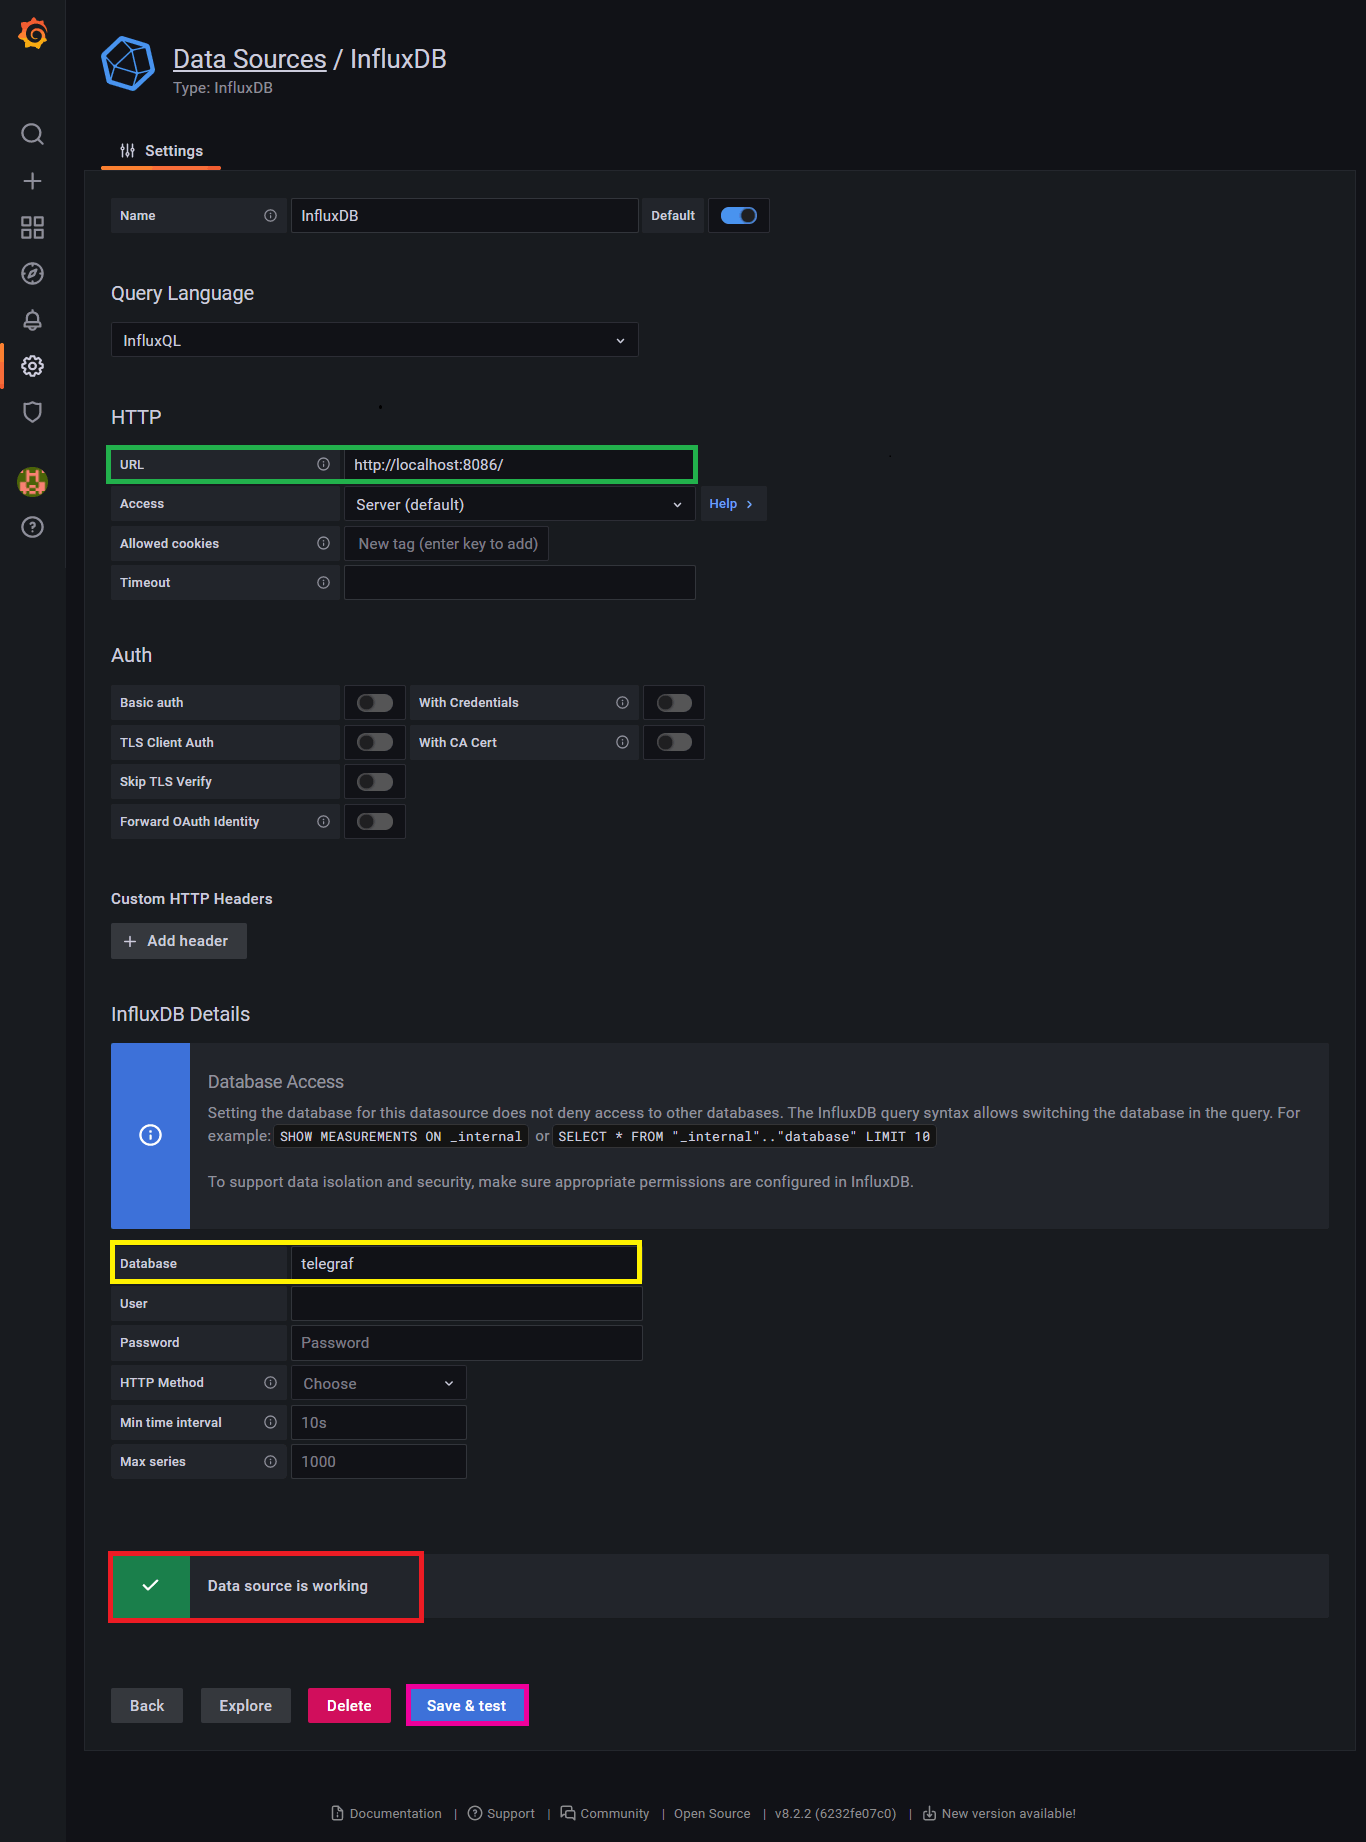Open the HTTP Method Choose dropdown
Image resolution: width=1366 pixels, height=1842 pixels.
pos(378,1383)
